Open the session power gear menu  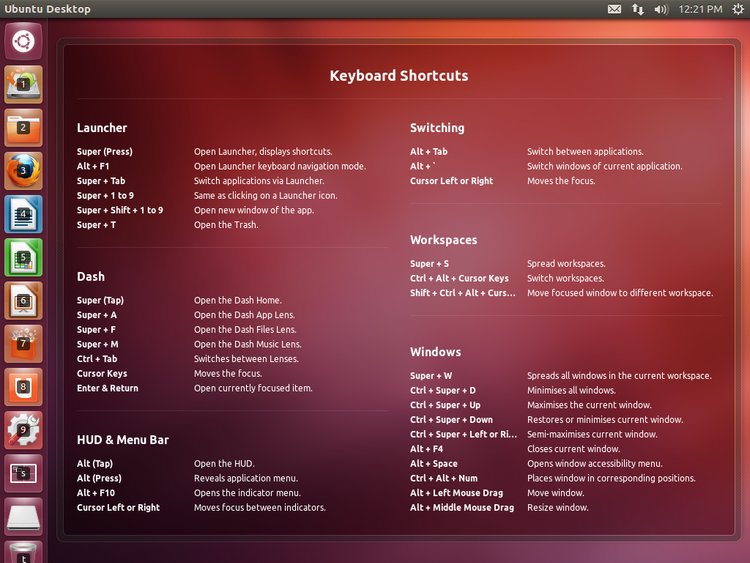pos(737,9)
